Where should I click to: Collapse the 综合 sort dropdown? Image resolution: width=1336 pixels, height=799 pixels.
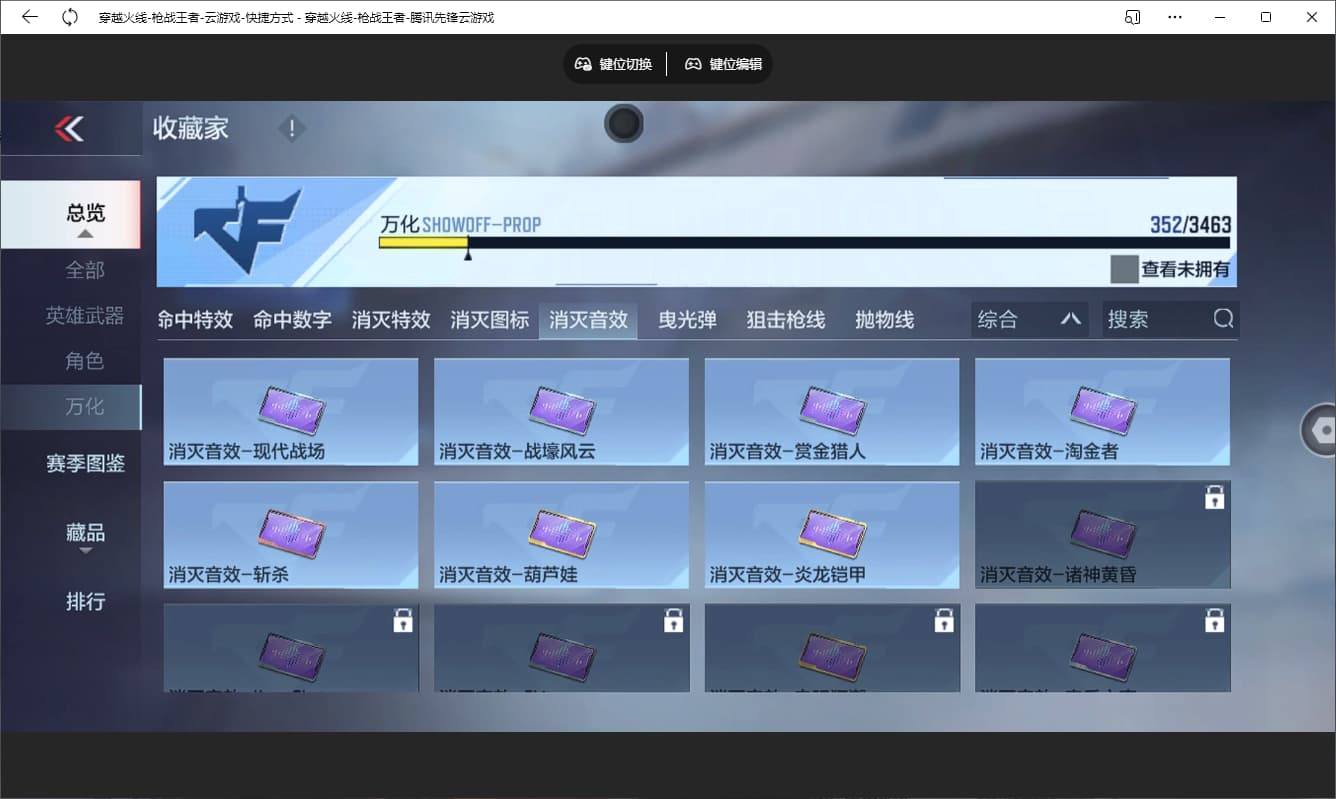pyautogui.click(x=1070, y=318)
